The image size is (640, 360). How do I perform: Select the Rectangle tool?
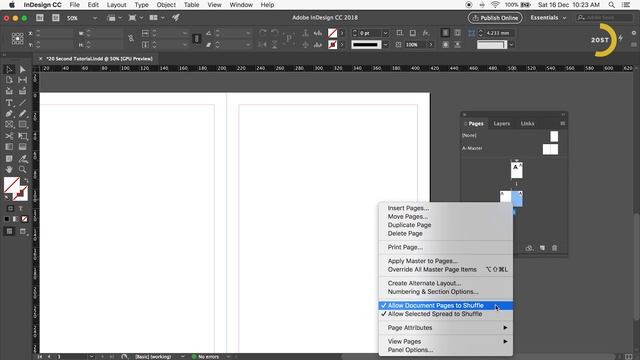[22, 124]
